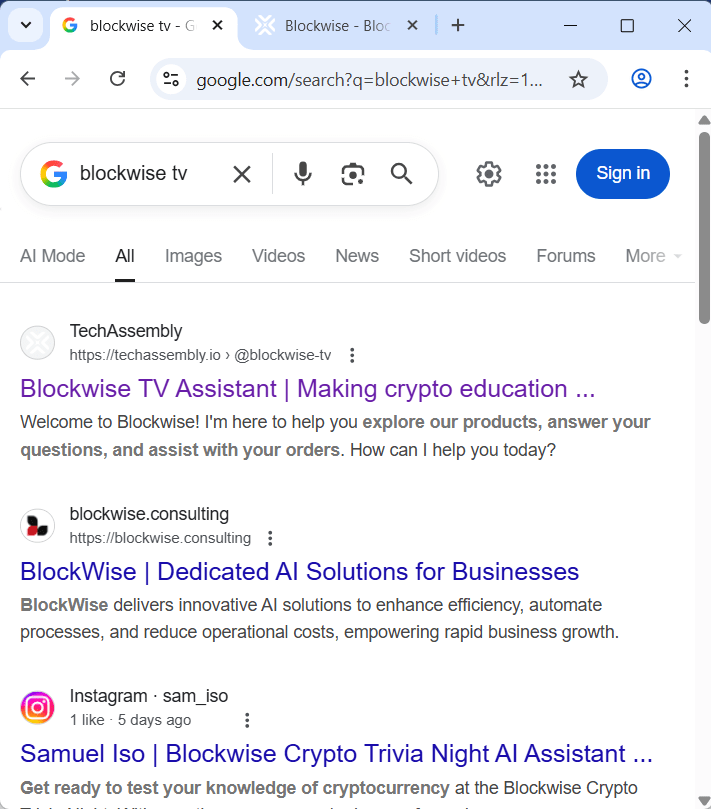Image resolution: width=711 pixels, height=809 pixels.
Task: Clear the search box with the X icon
Action: coord(241,174)
